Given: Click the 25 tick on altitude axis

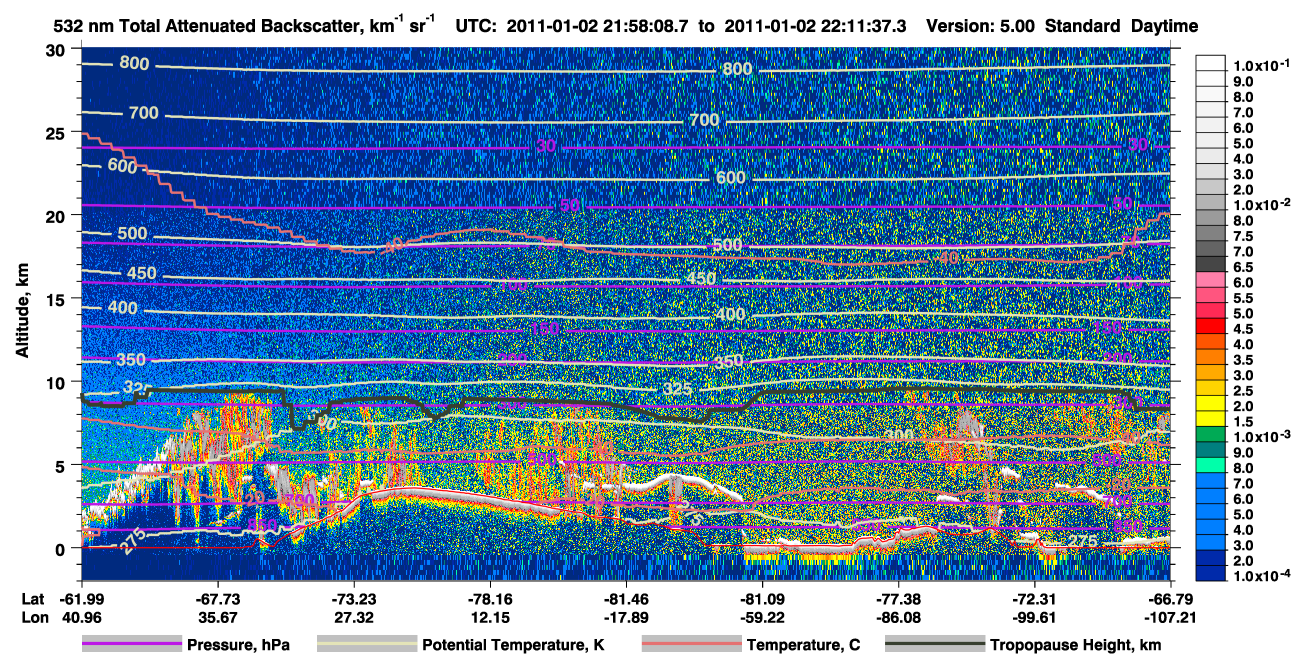Looking at the screenshot, I should click(58, 133).
